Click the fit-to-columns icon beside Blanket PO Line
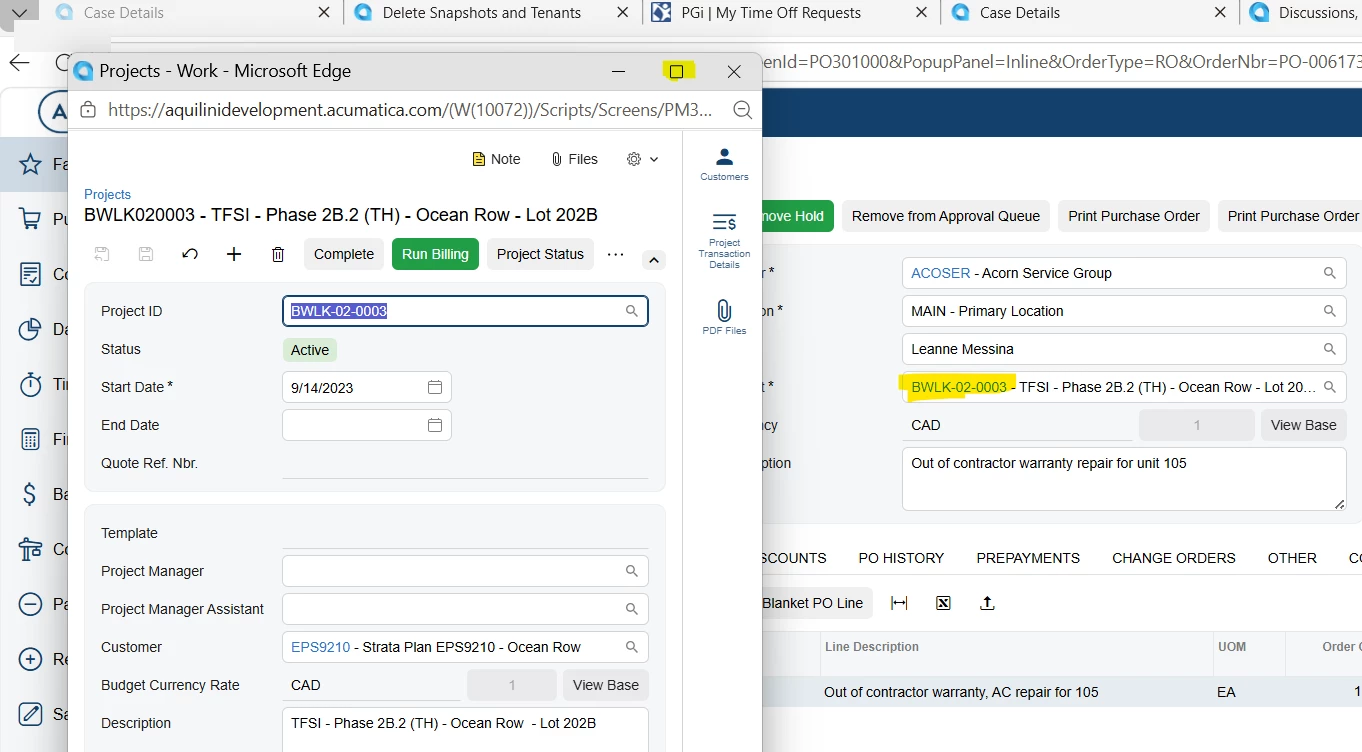 click(899, 603)
